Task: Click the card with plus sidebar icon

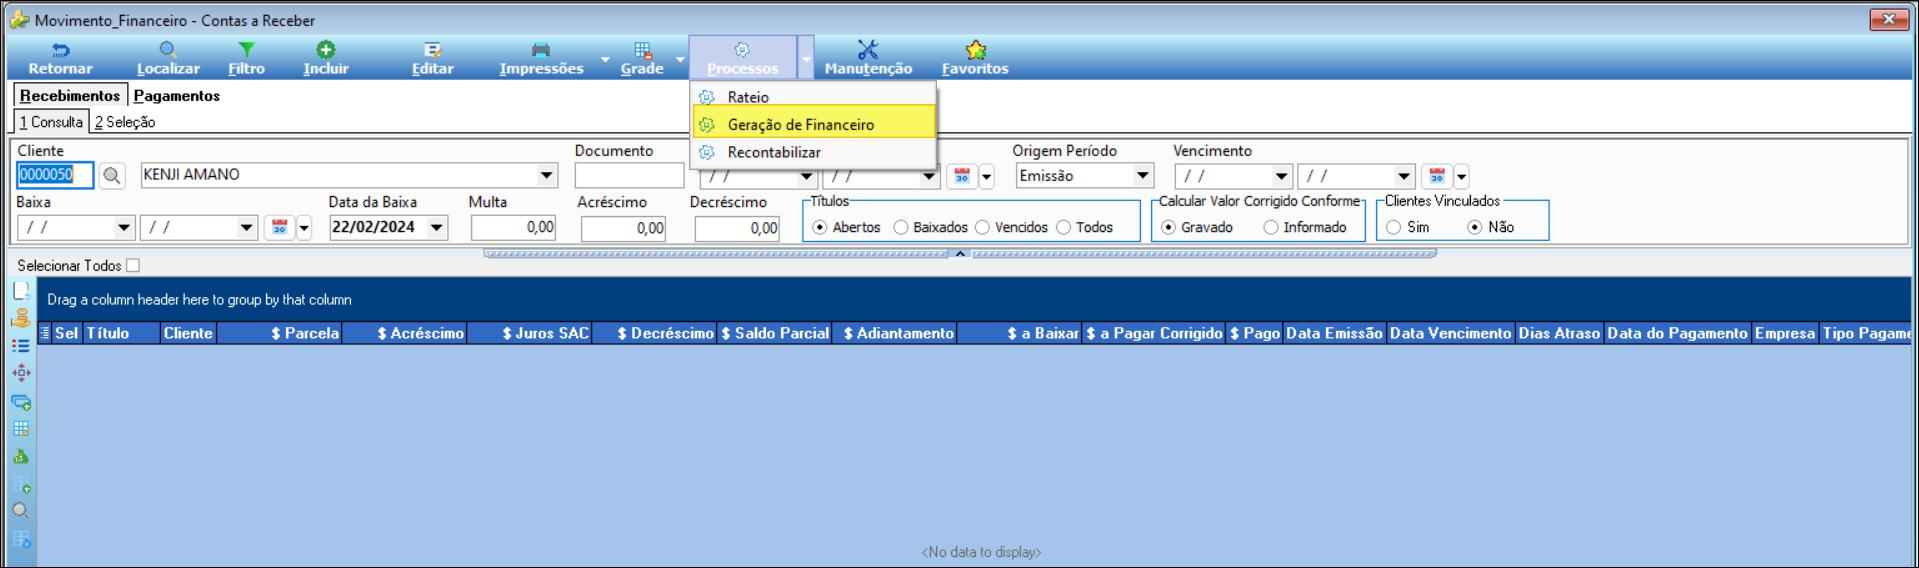Action: pyautogui.click(x=21, y=402)
